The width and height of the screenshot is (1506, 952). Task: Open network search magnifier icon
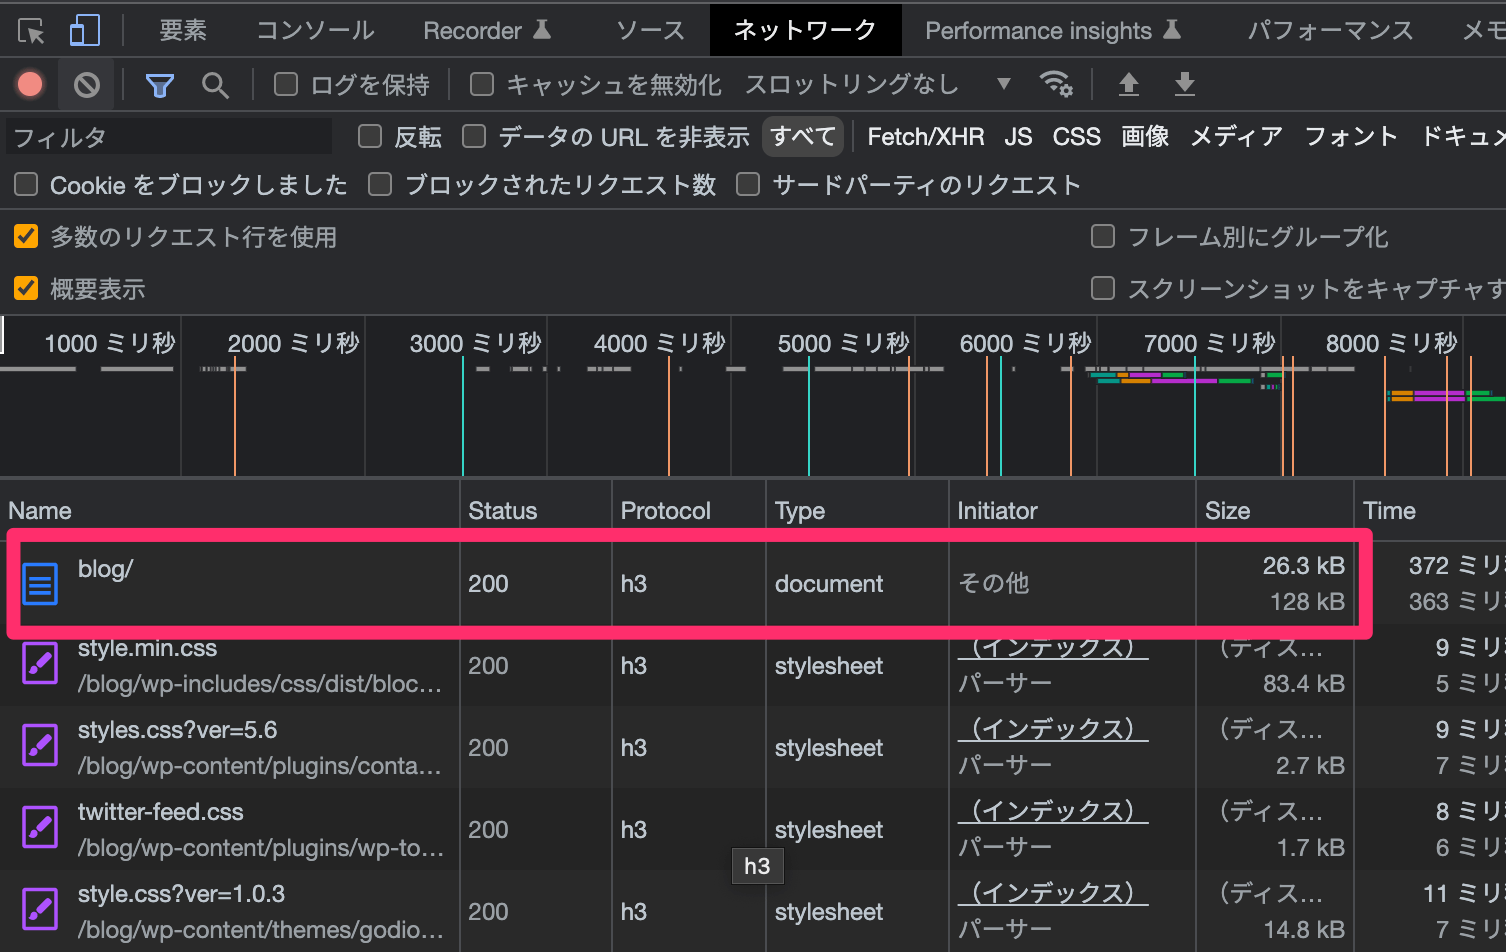215,85
